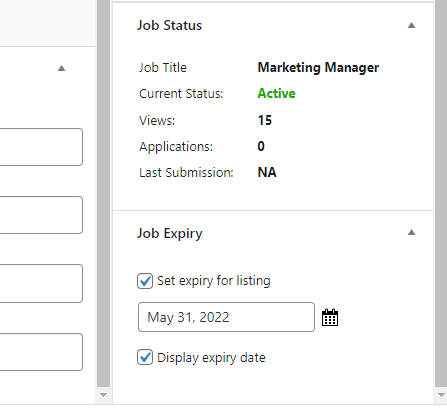Click the Job Expiry heading

click(170, 233)
